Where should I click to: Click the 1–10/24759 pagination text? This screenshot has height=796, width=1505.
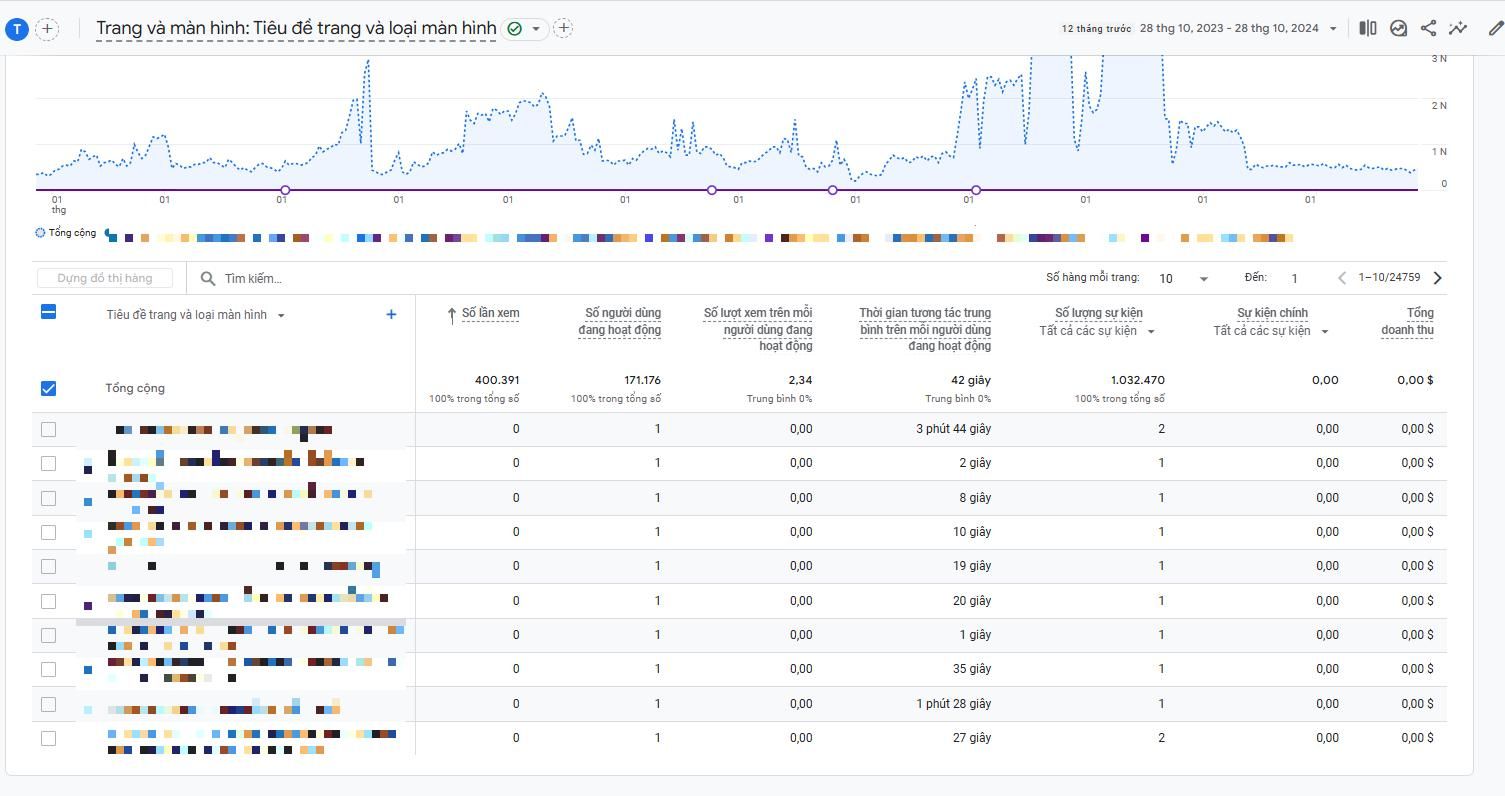tap(1389, 278)
